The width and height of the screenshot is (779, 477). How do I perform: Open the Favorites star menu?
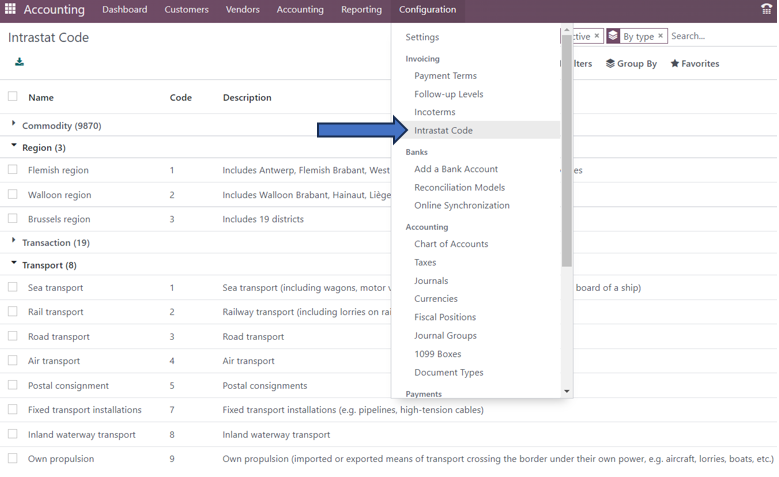[x=694, y=64]
